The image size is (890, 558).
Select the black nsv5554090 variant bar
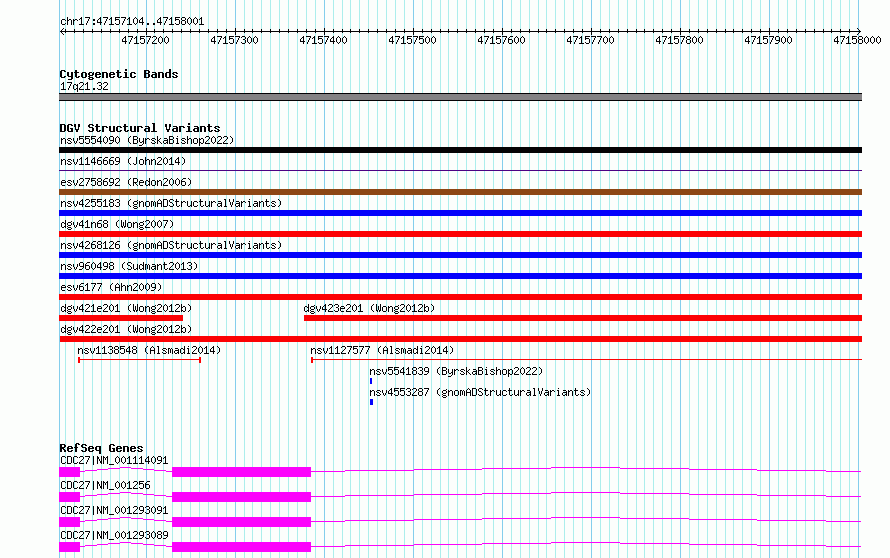pyautogui.click(x=460, y=150)
